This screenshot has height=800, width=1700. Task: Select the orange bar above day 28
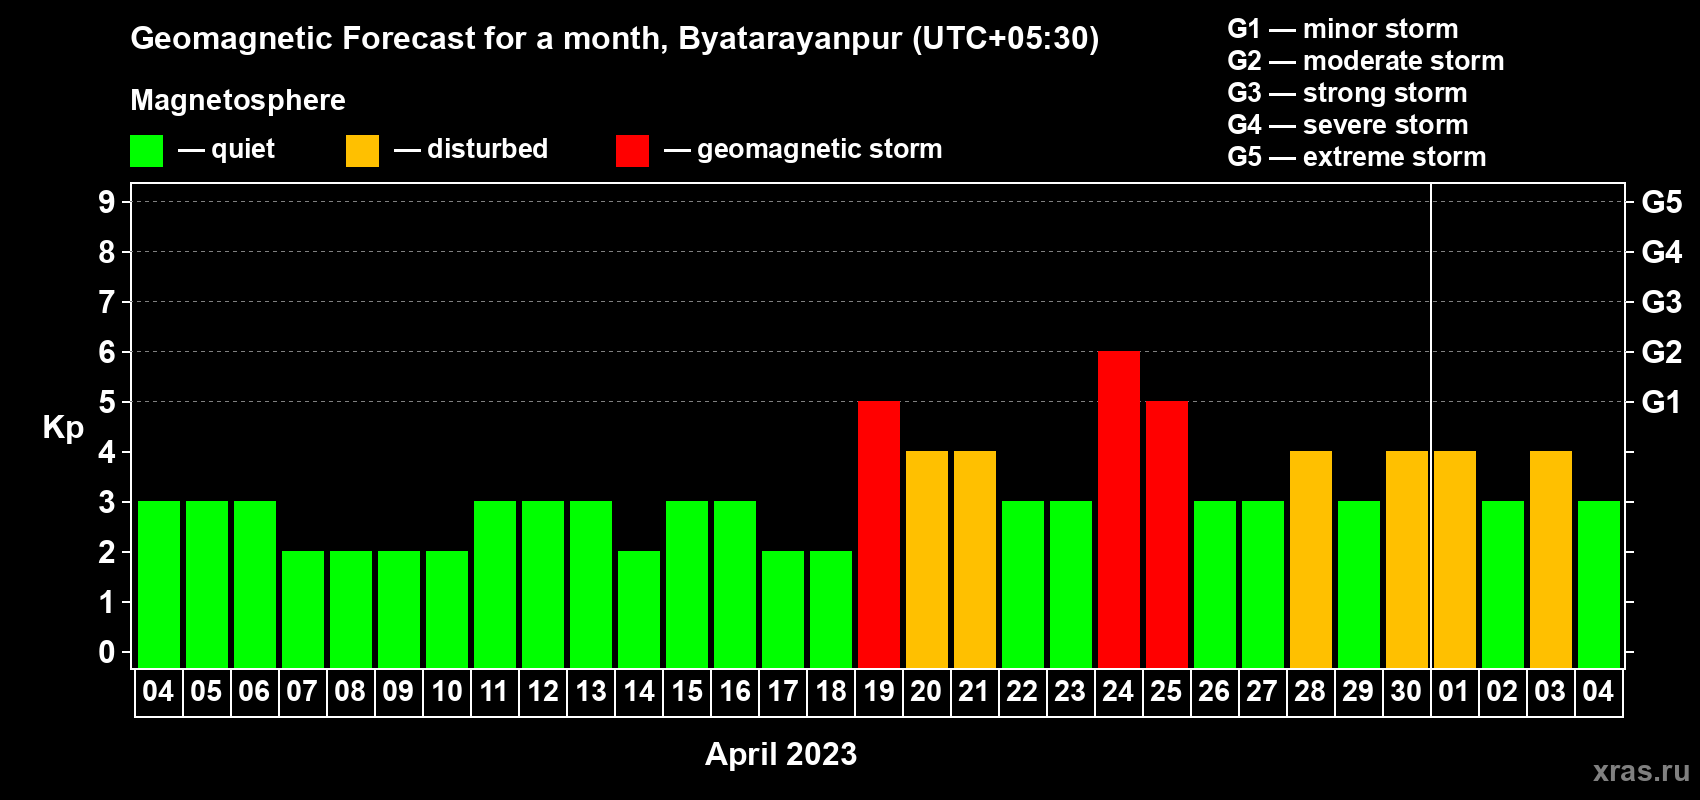1310,559
